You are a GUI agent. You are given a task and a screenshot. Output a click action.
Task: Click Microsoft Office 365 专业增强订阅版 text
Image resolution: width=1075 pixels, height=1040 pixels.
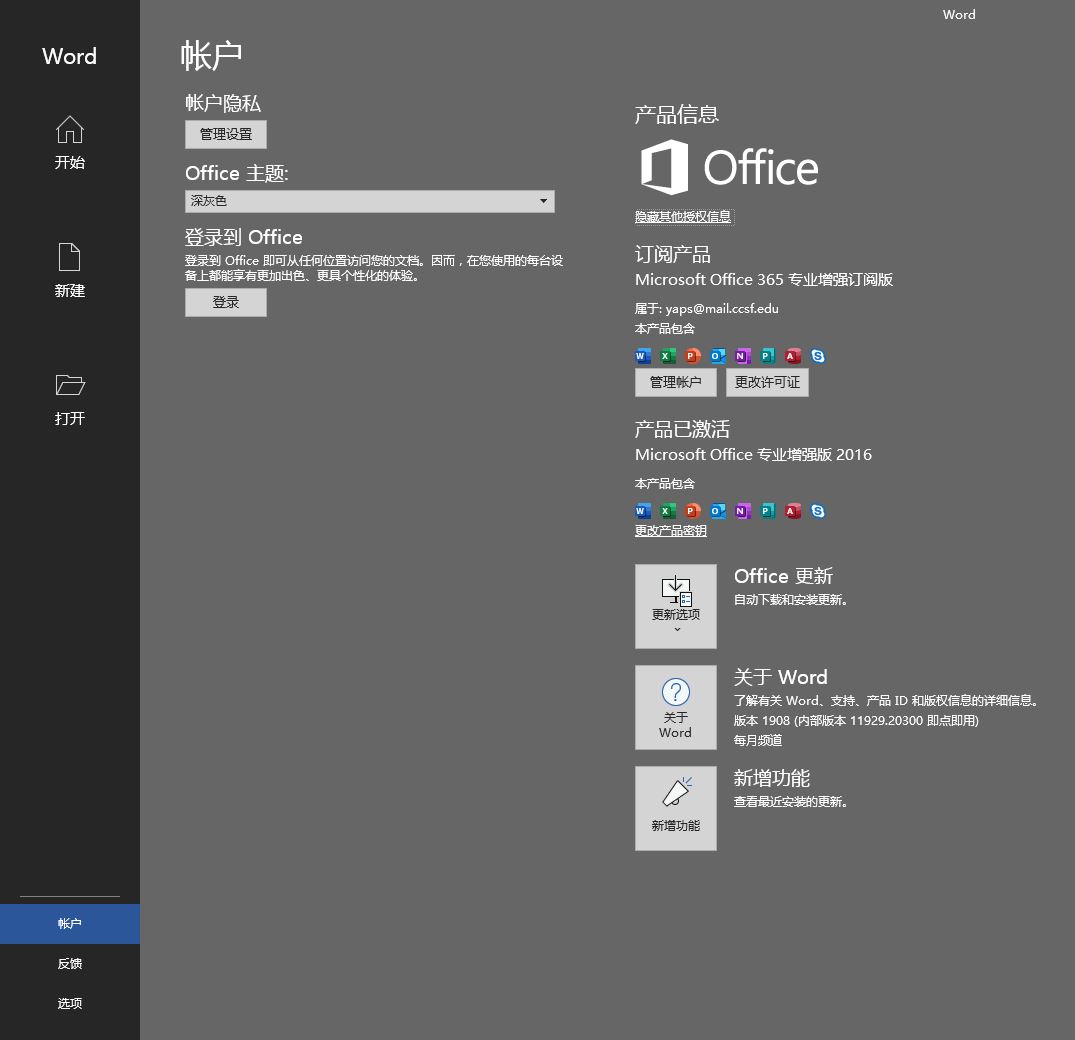point(764,280)
